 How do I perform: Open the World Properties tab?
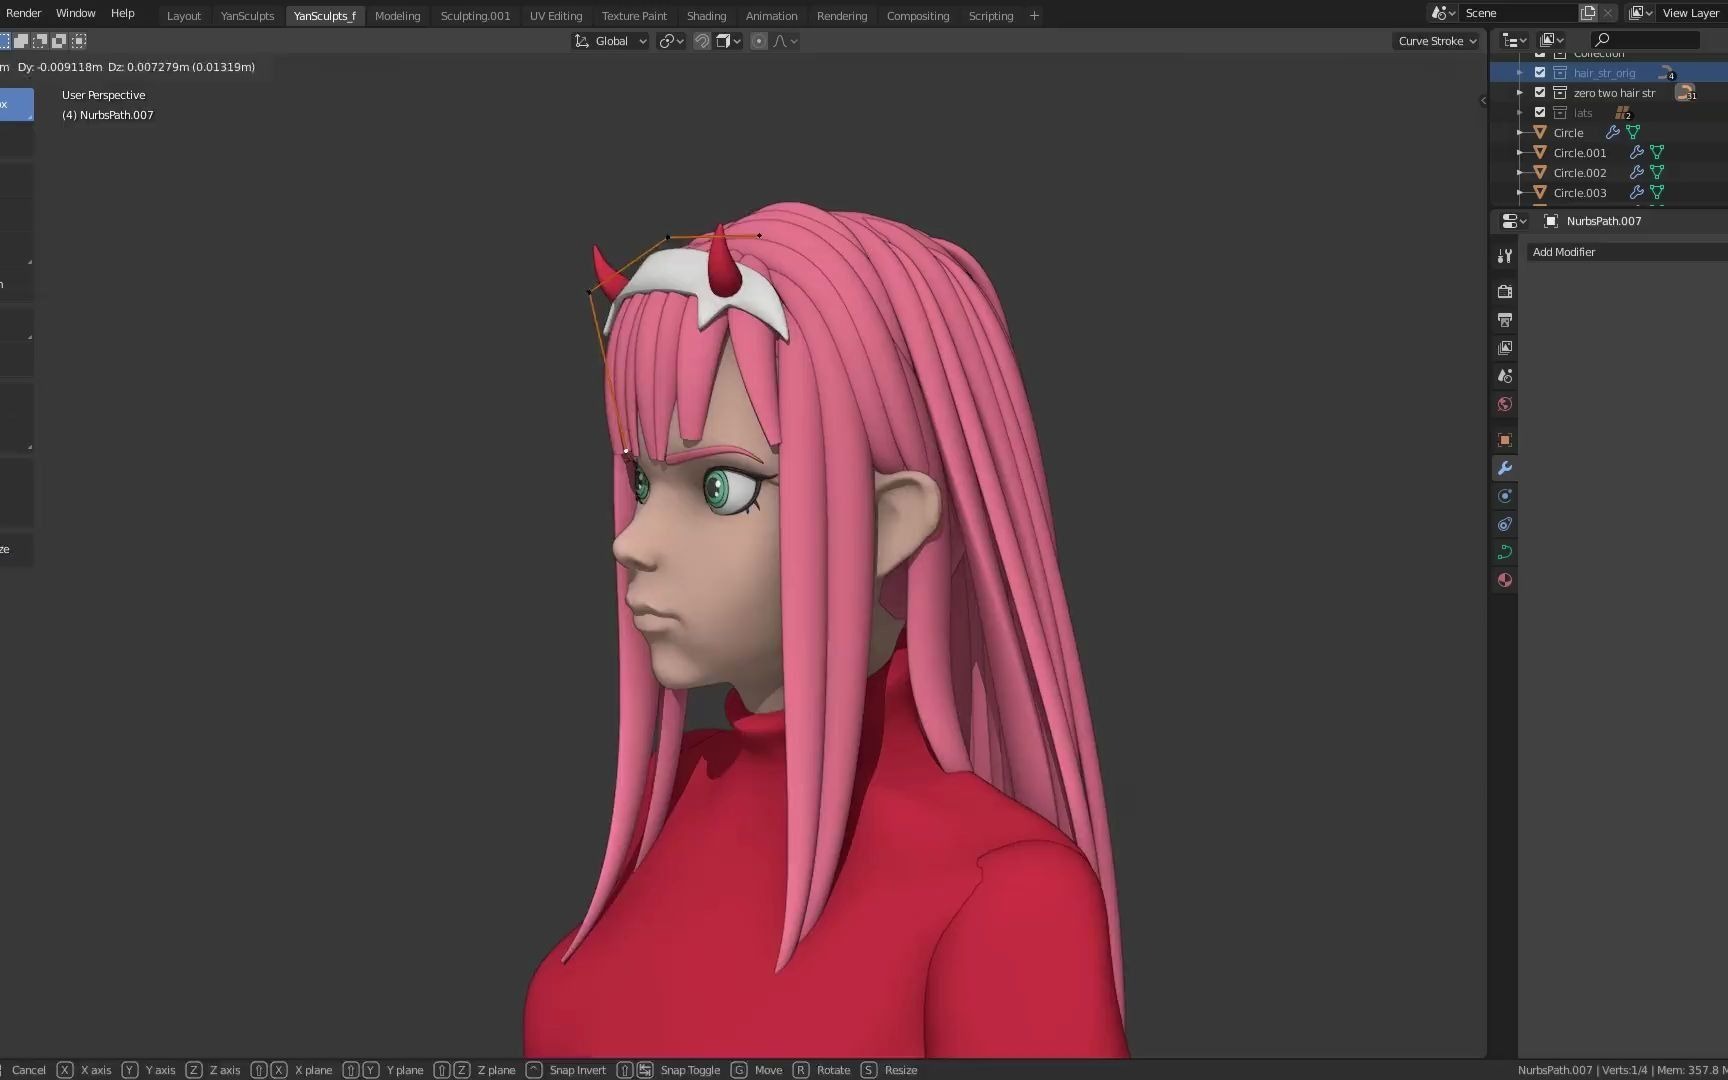pos(1505,404)
